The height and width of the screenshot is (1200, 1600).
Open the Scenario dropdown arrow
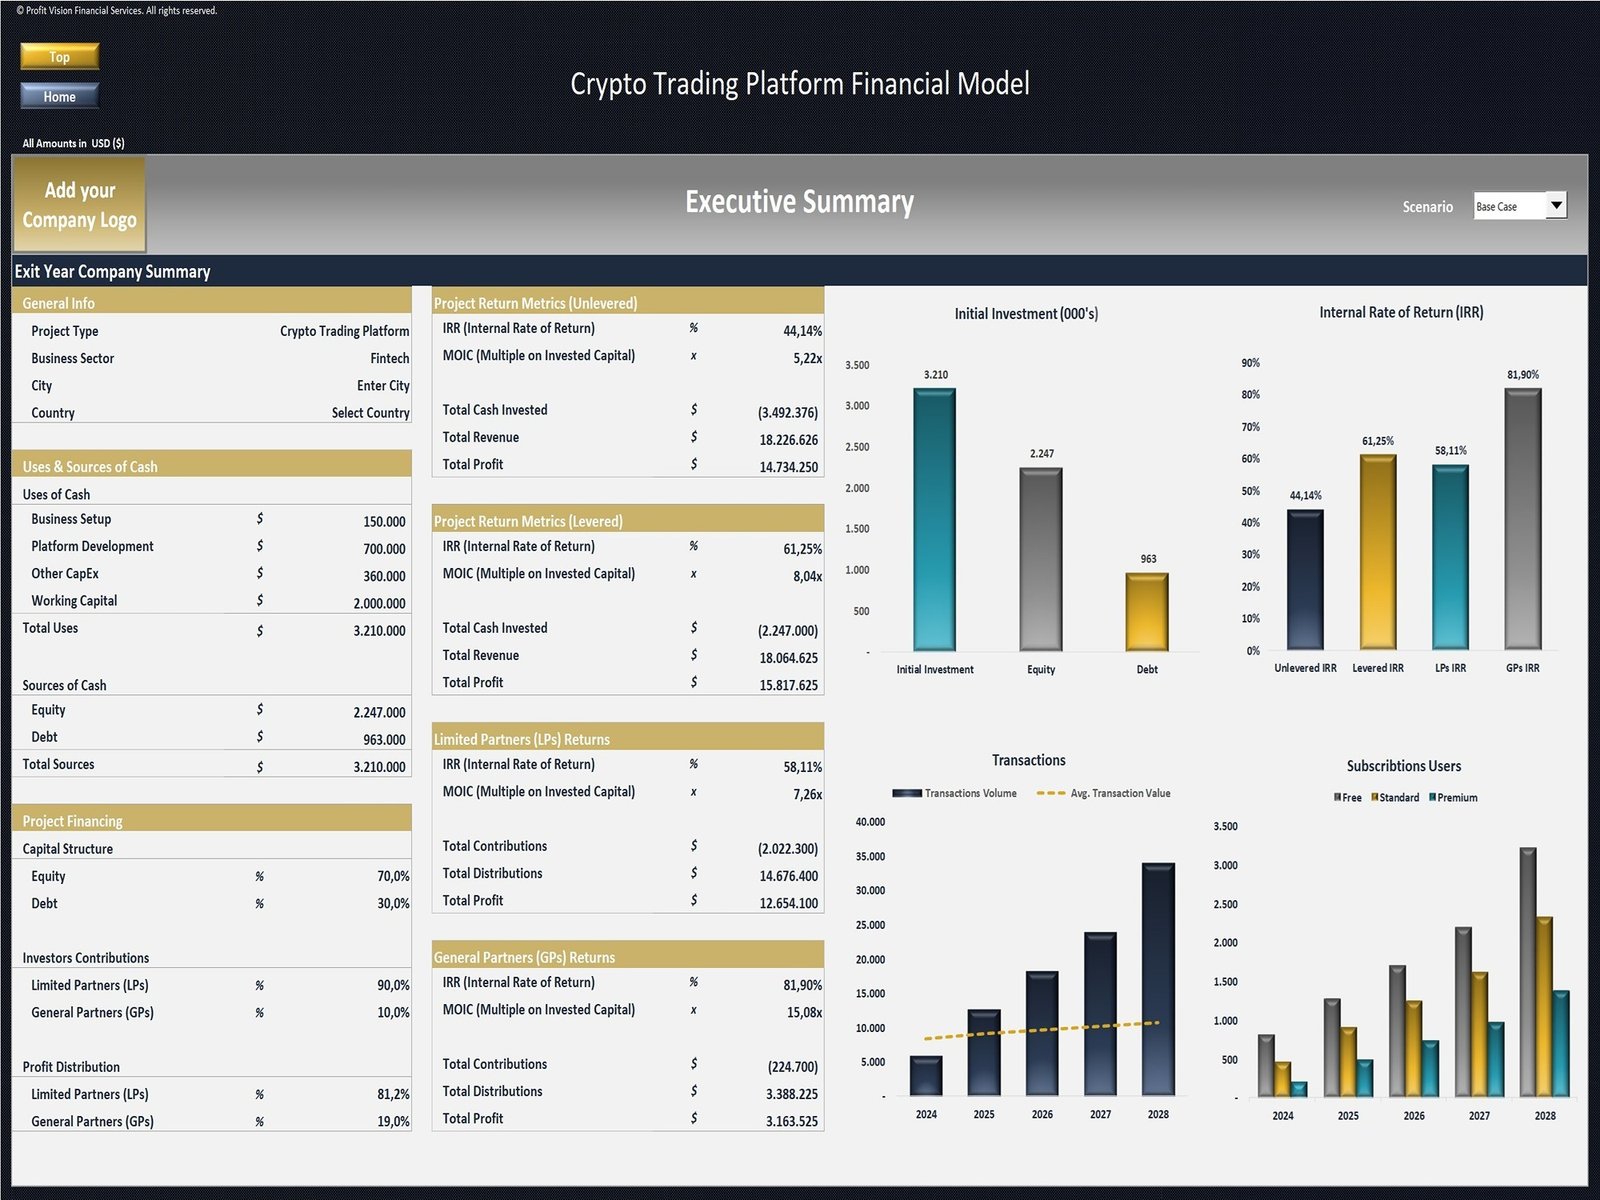(1556, 206)
